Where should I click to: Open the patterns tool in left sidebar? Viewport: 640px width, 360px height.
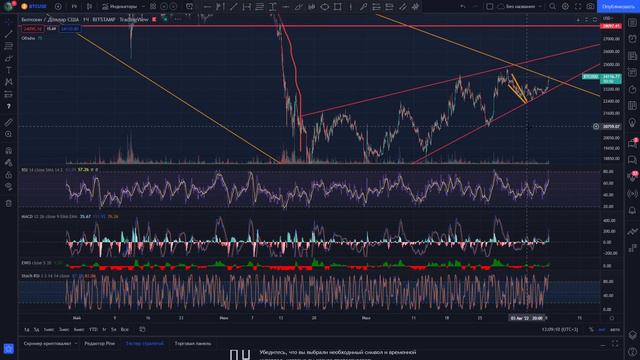(9, 82)
